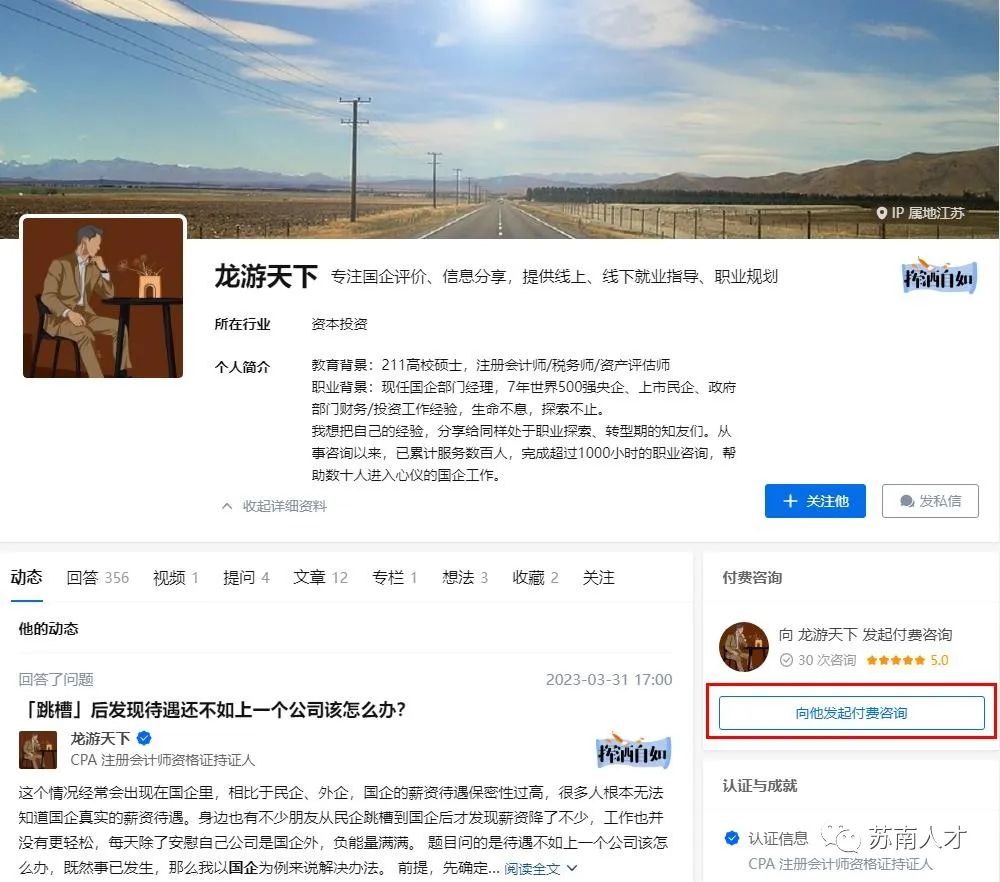The height and width of the screenshot is (882, 1000).
Task: Select the 专栏 tab
Action: pos(394,578)
